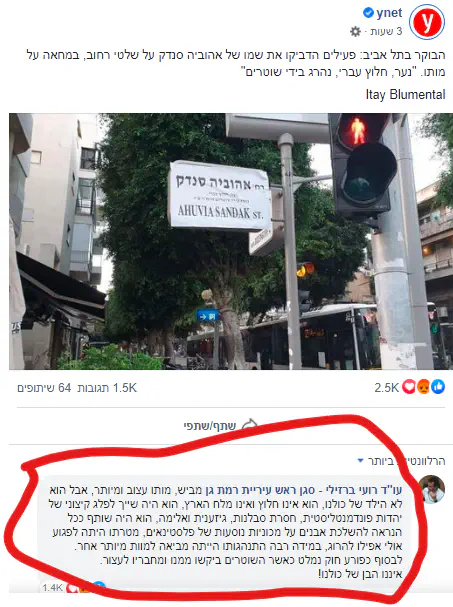The image size is (453, 607).
Task: Open the 1.5K comments count
Action: 107,388
